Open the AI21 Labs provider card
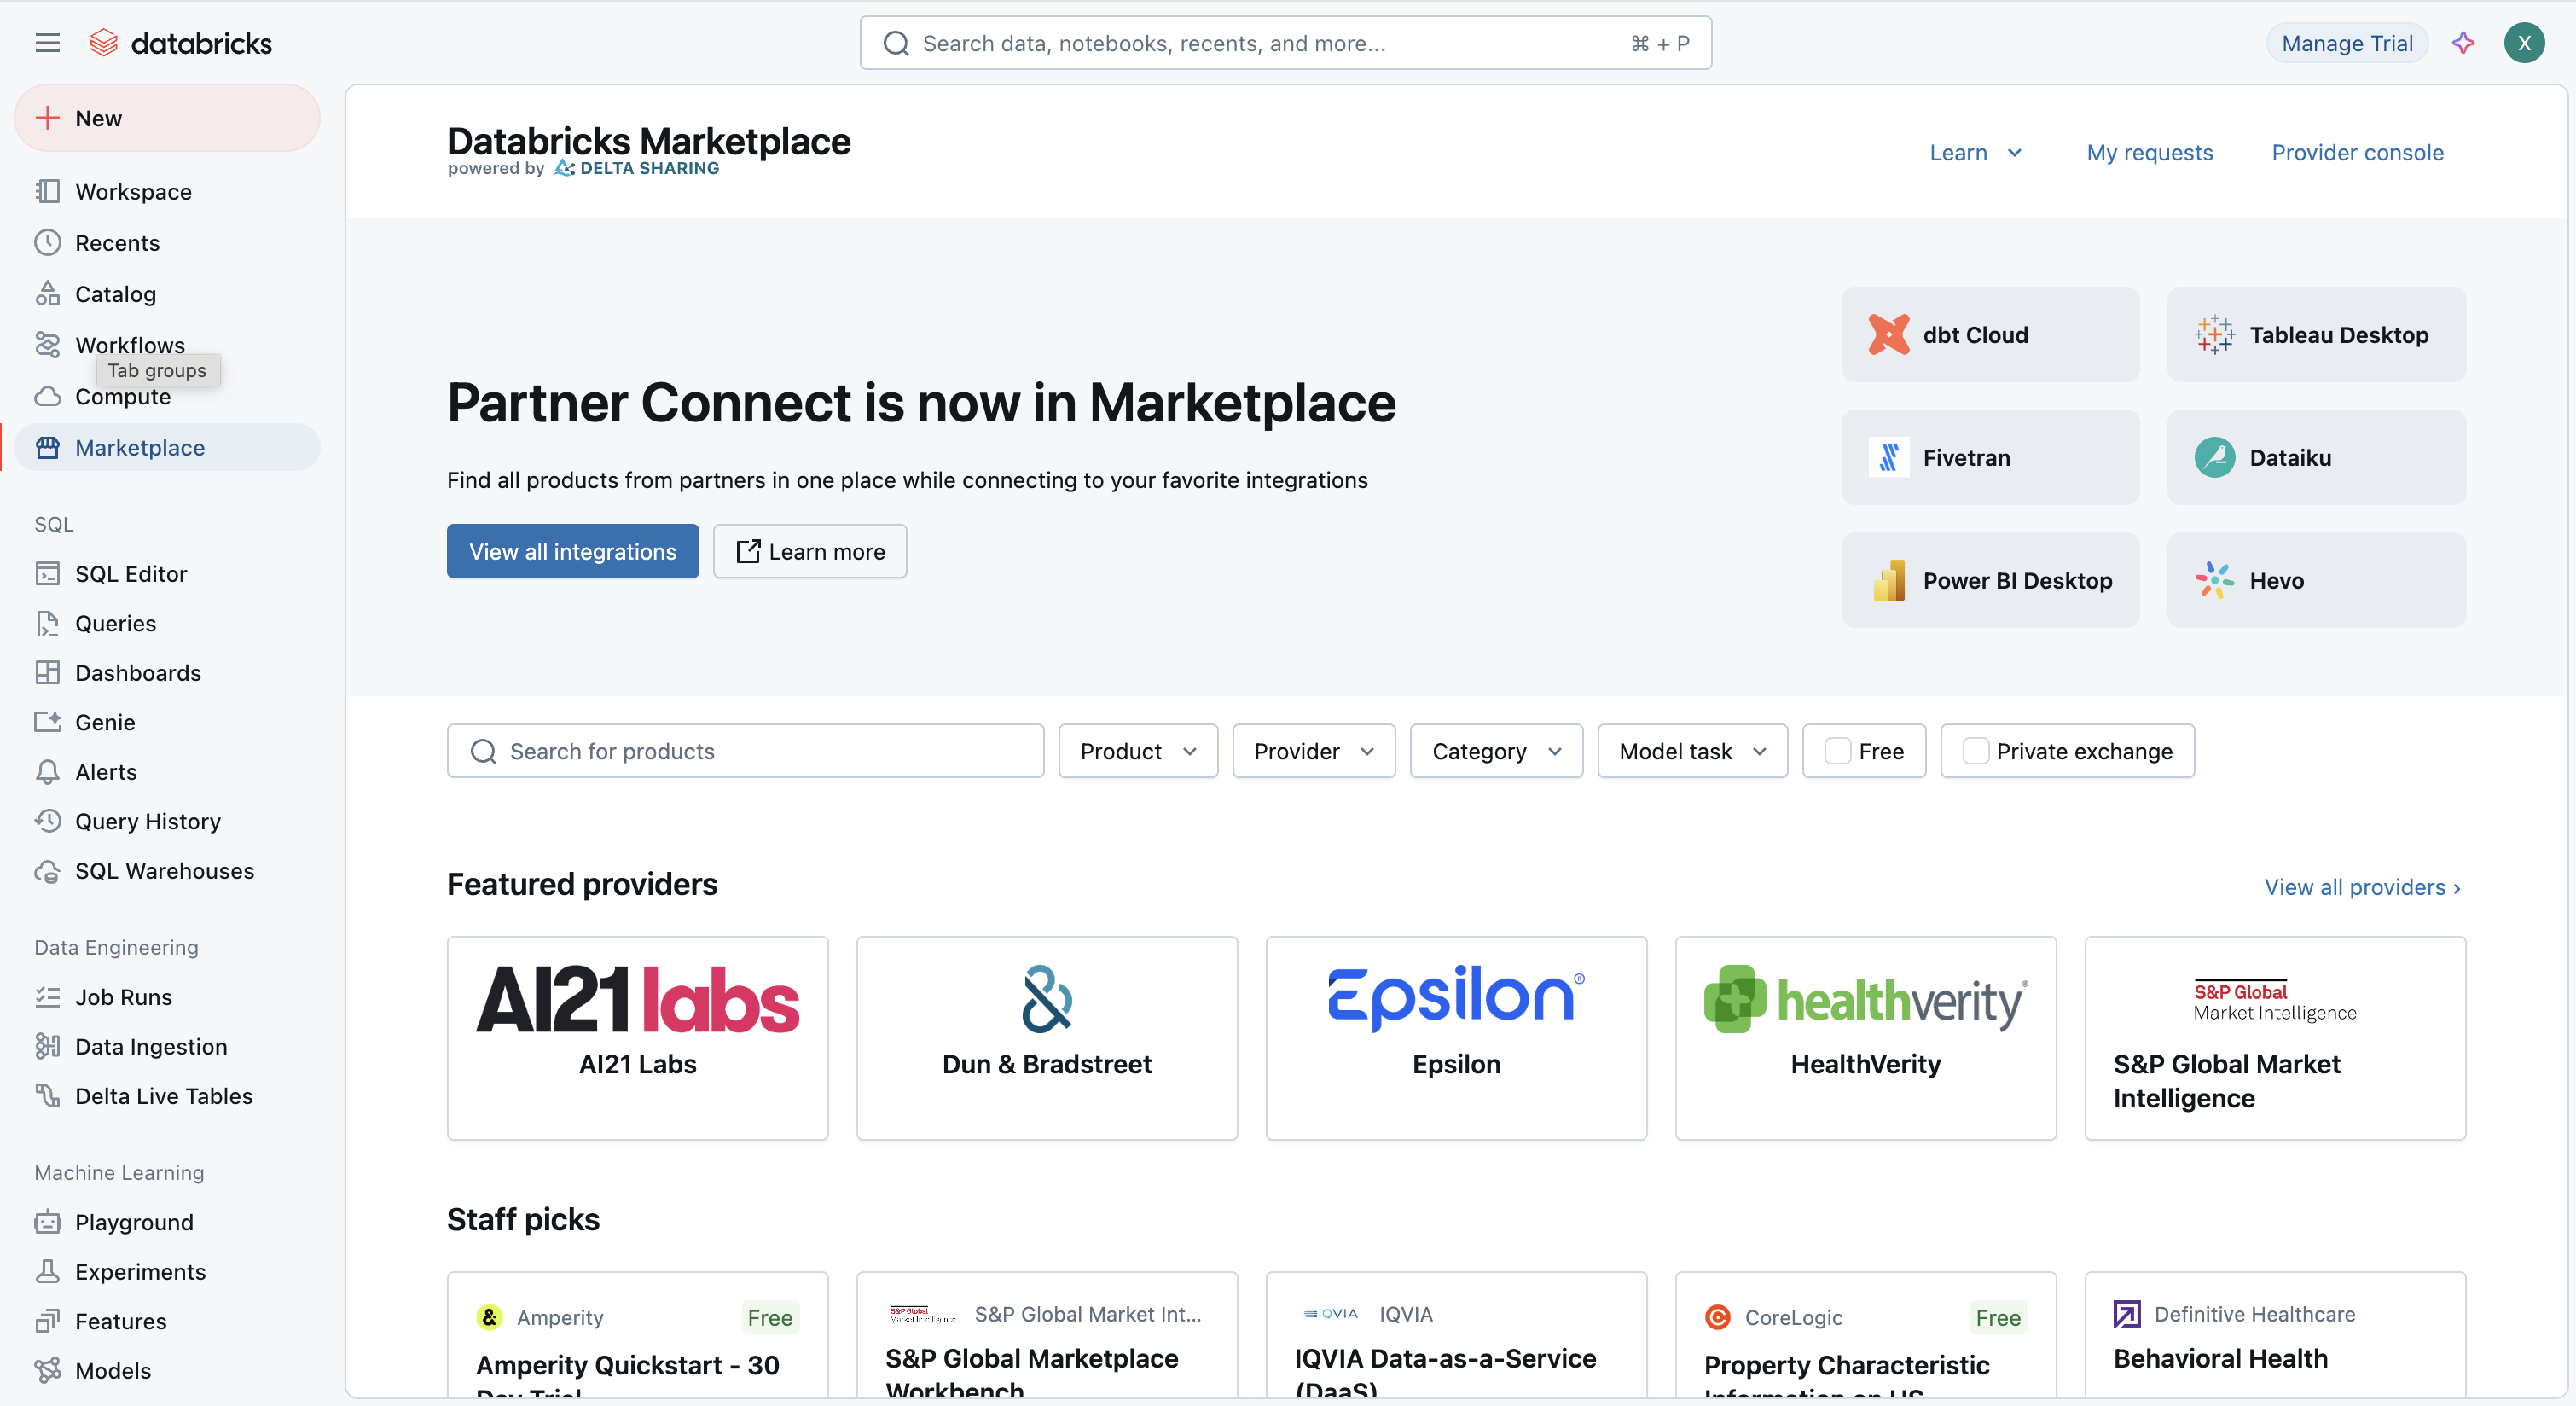The width and height of the screenshot is (2576, 1406). [x=637, y=1038]
